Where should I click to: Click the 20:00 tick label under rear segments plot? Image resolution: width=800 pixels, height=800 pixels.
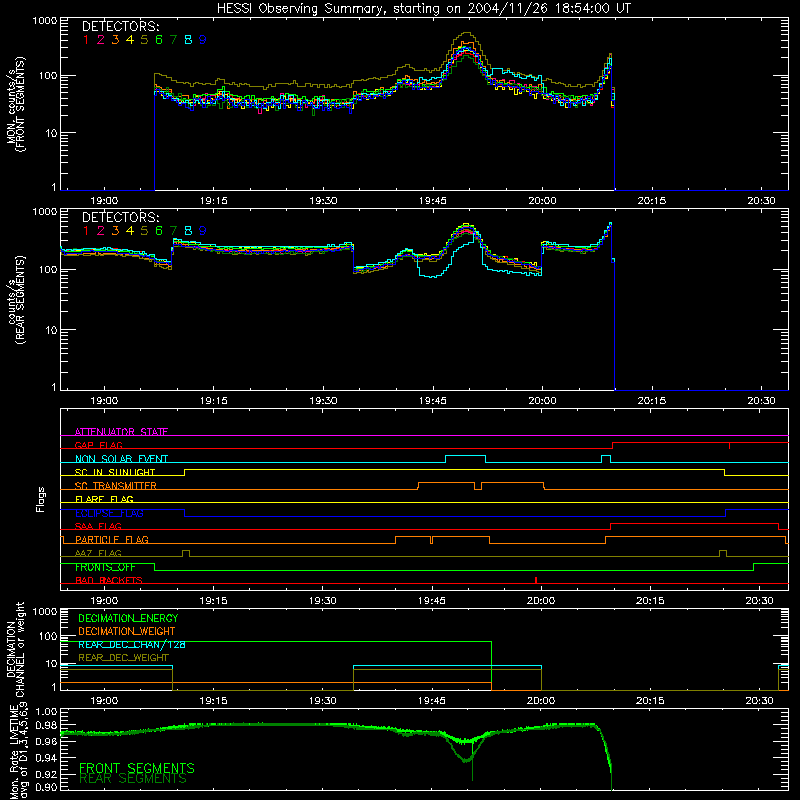(542, 401)
